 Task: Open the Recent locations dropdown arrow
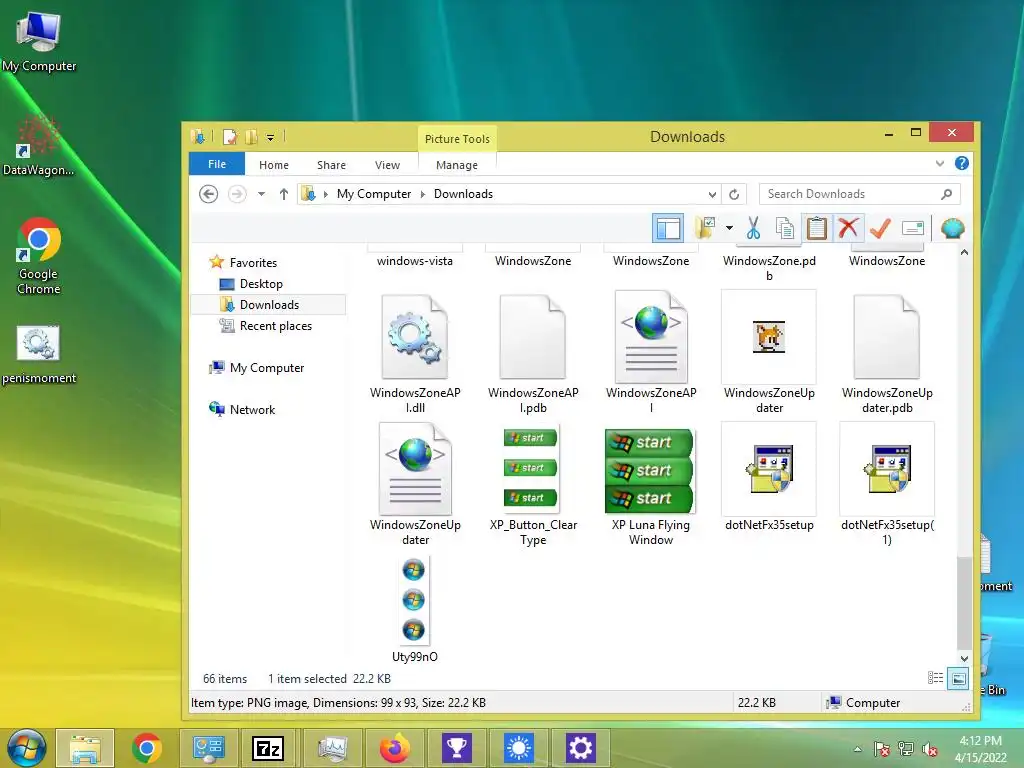click(261, 194)
